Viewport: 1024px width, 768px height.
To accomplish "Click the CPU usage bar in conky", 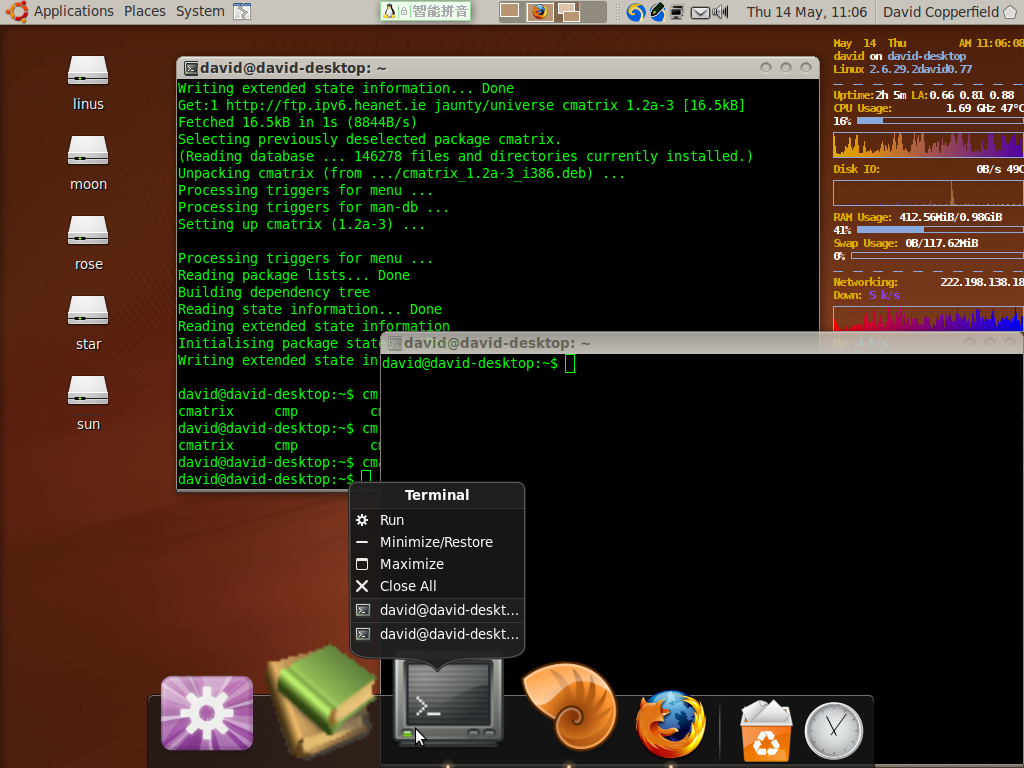I will (940, 121).
